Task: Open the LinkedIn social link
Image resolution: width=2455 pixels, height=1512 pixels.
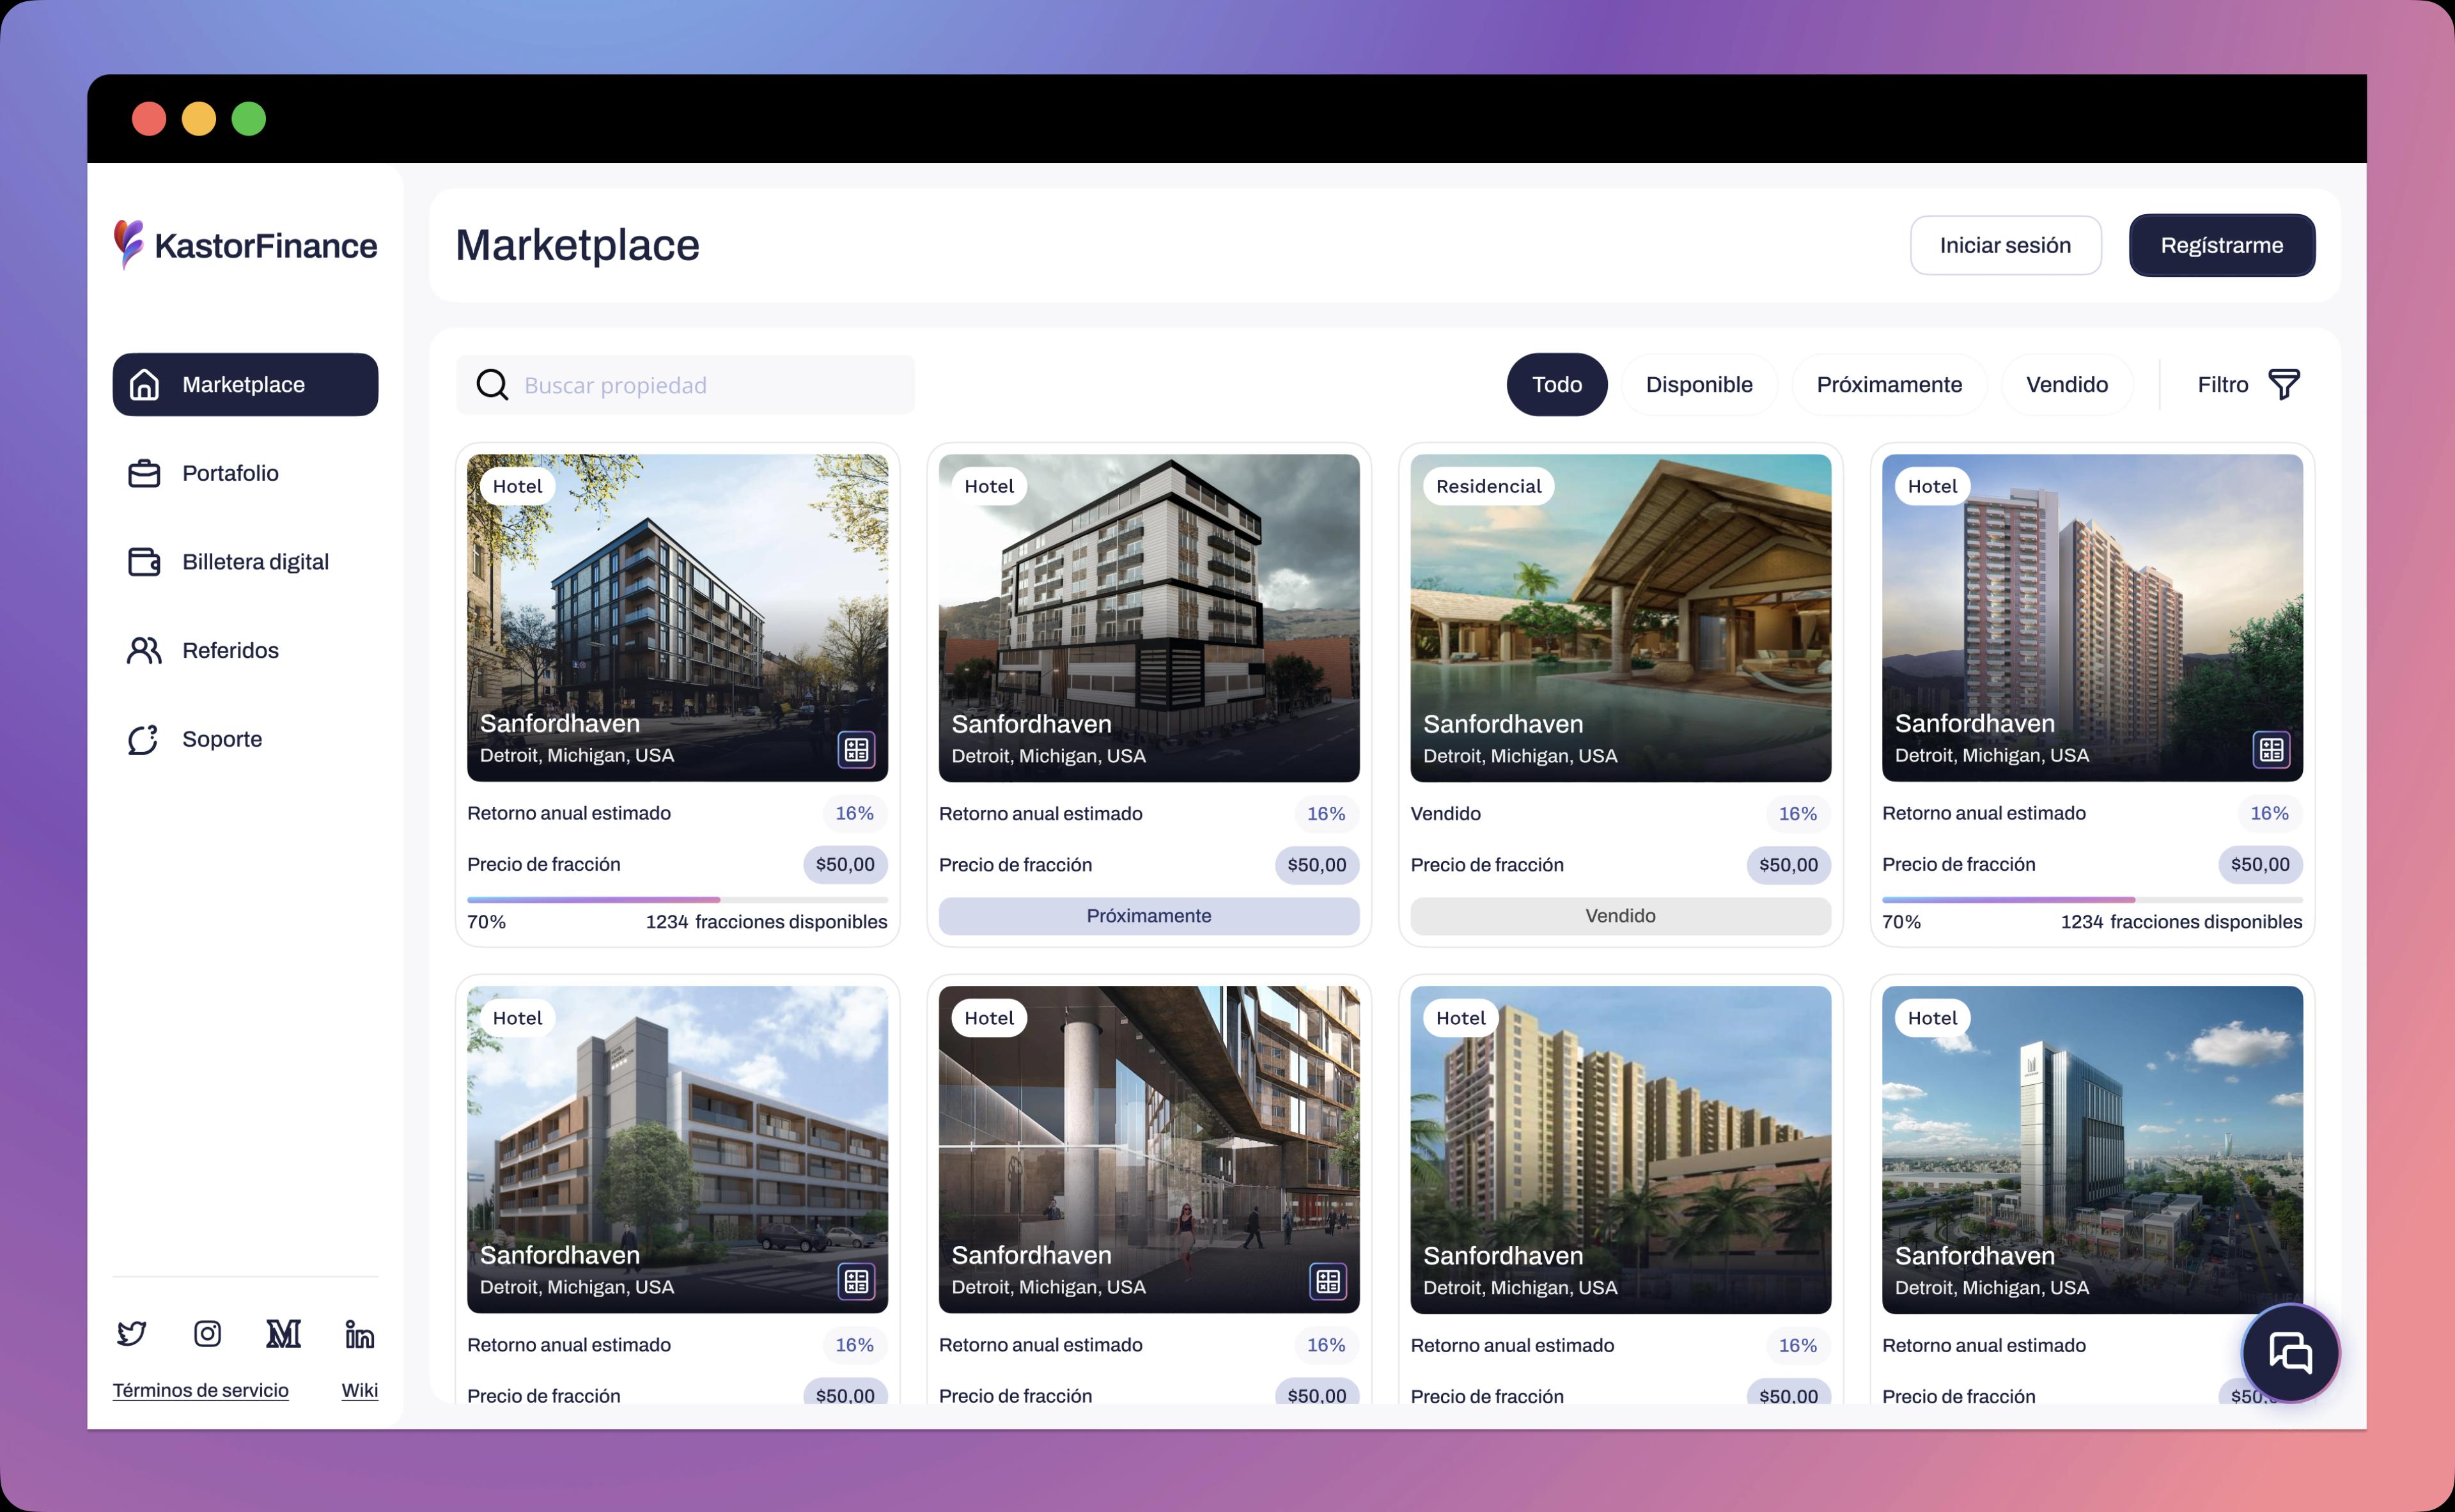Action: pyautogui.click(x=359, y=1334)
